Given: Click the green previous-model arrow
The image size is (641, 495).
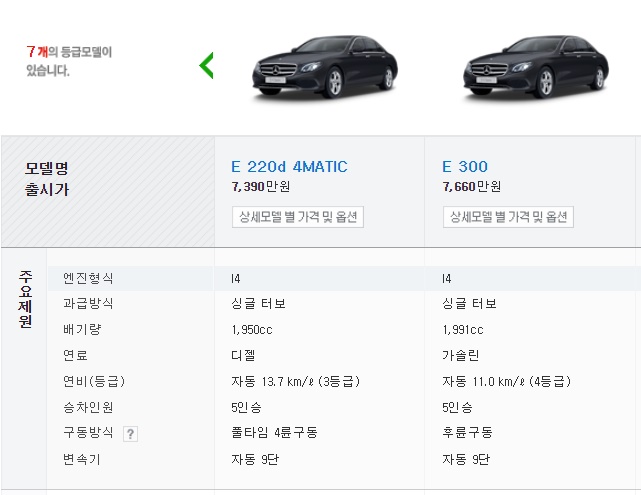Looking at the screenshot, I should pyautogui.click(x=206, y=65).
